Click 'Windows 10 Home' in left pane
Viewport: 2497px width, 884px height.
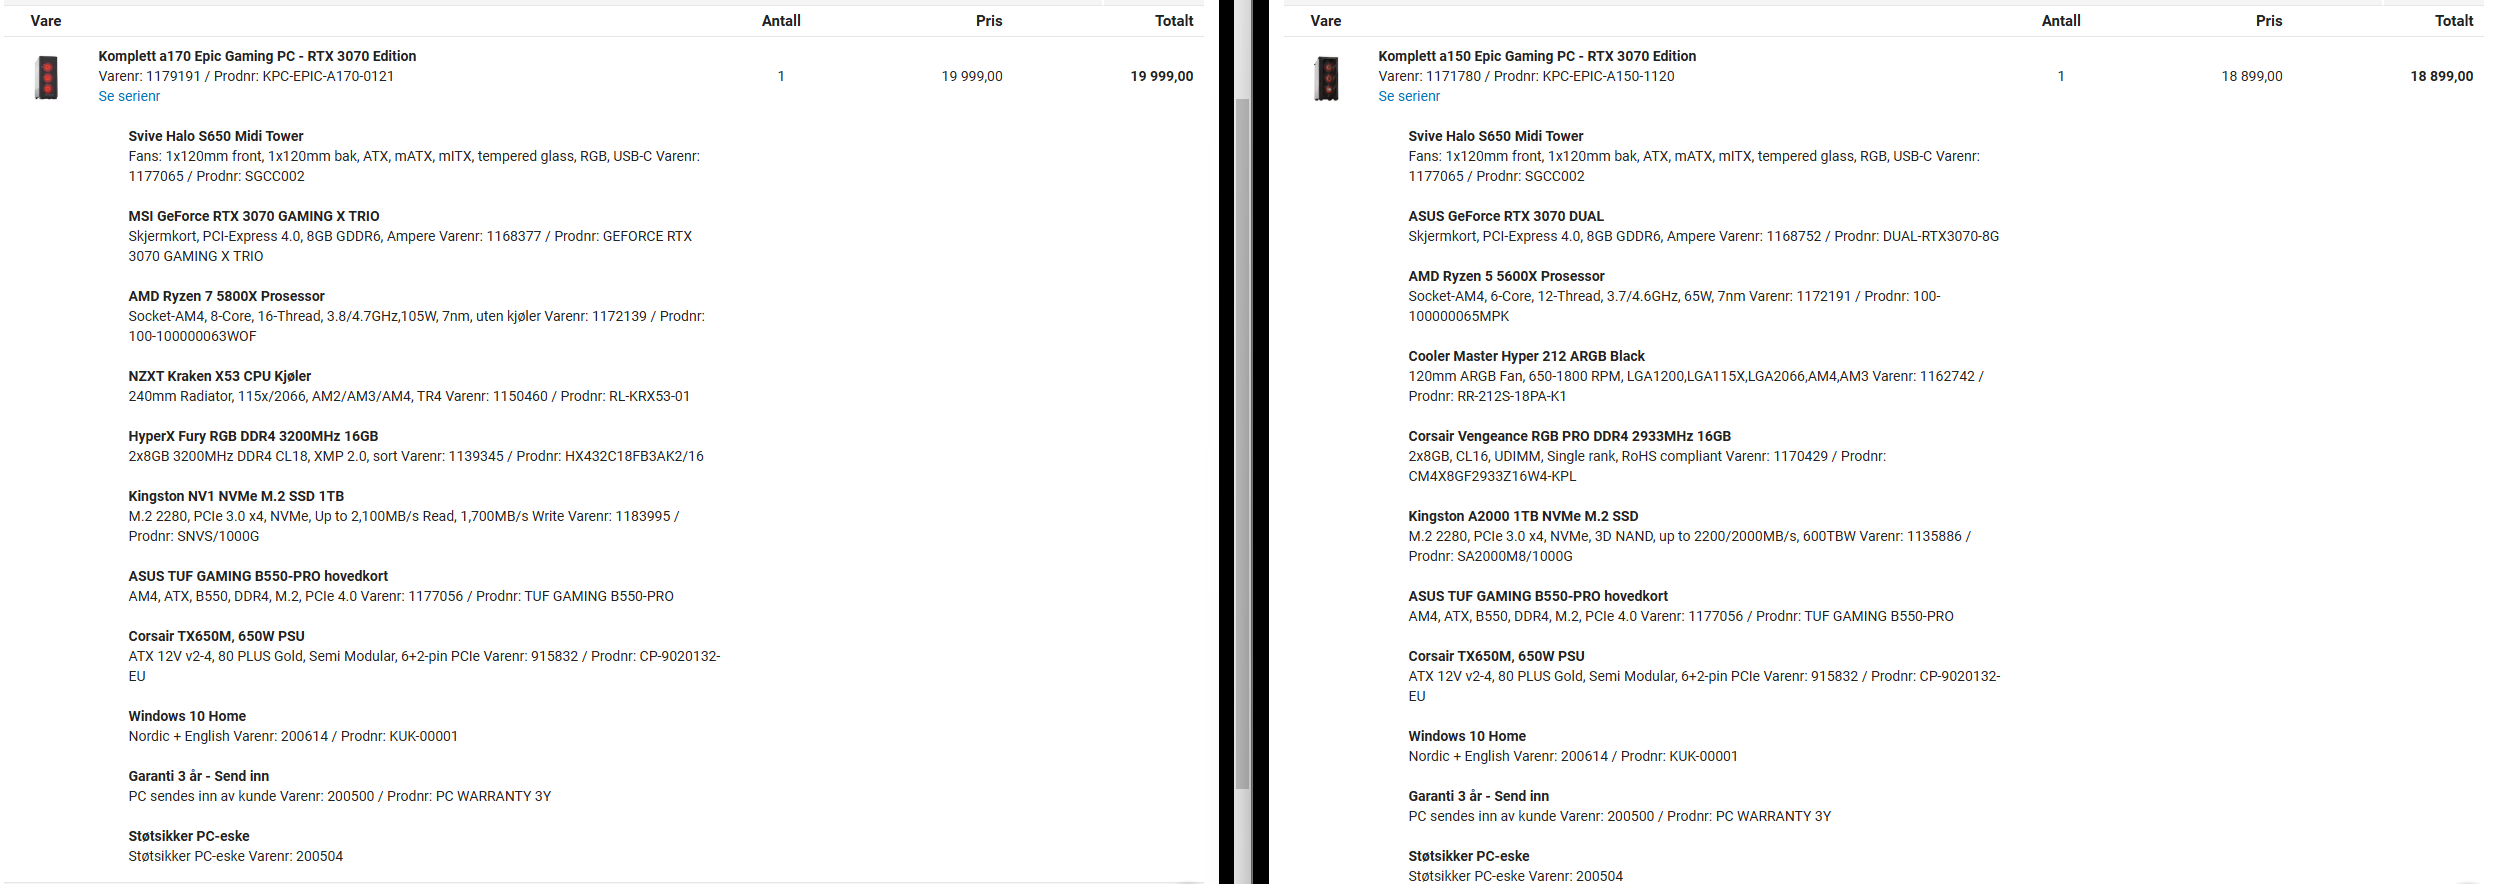tap(187, 716)
